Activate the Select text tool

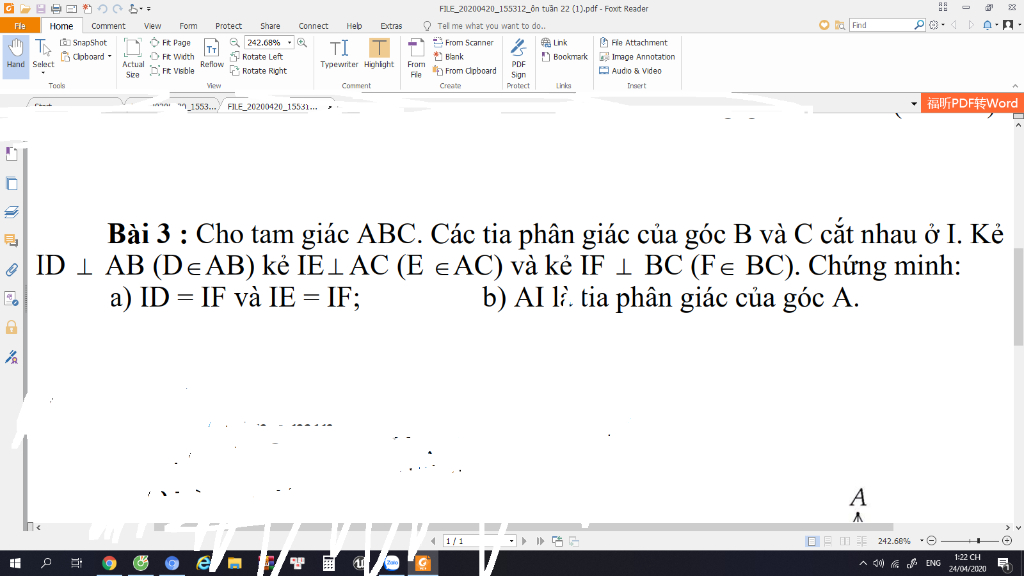[43, 52]
